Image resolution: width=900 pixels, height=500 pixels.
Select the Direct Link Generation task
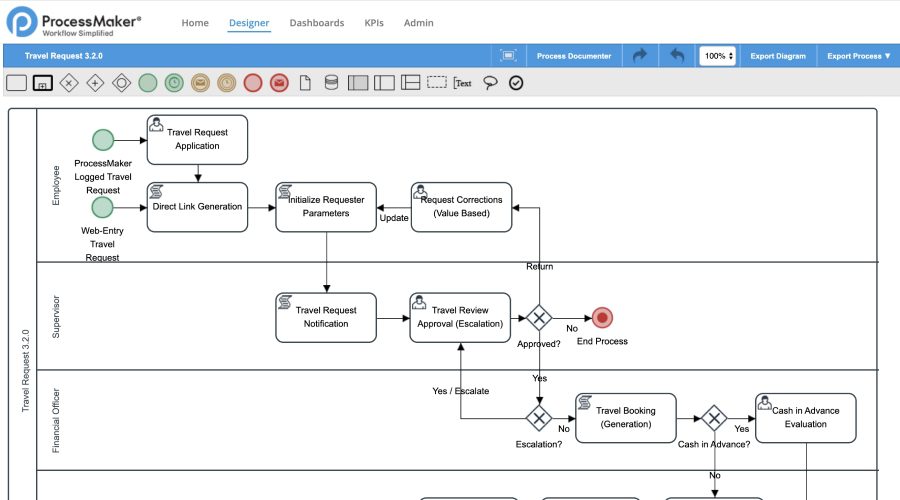pos(197,207)
